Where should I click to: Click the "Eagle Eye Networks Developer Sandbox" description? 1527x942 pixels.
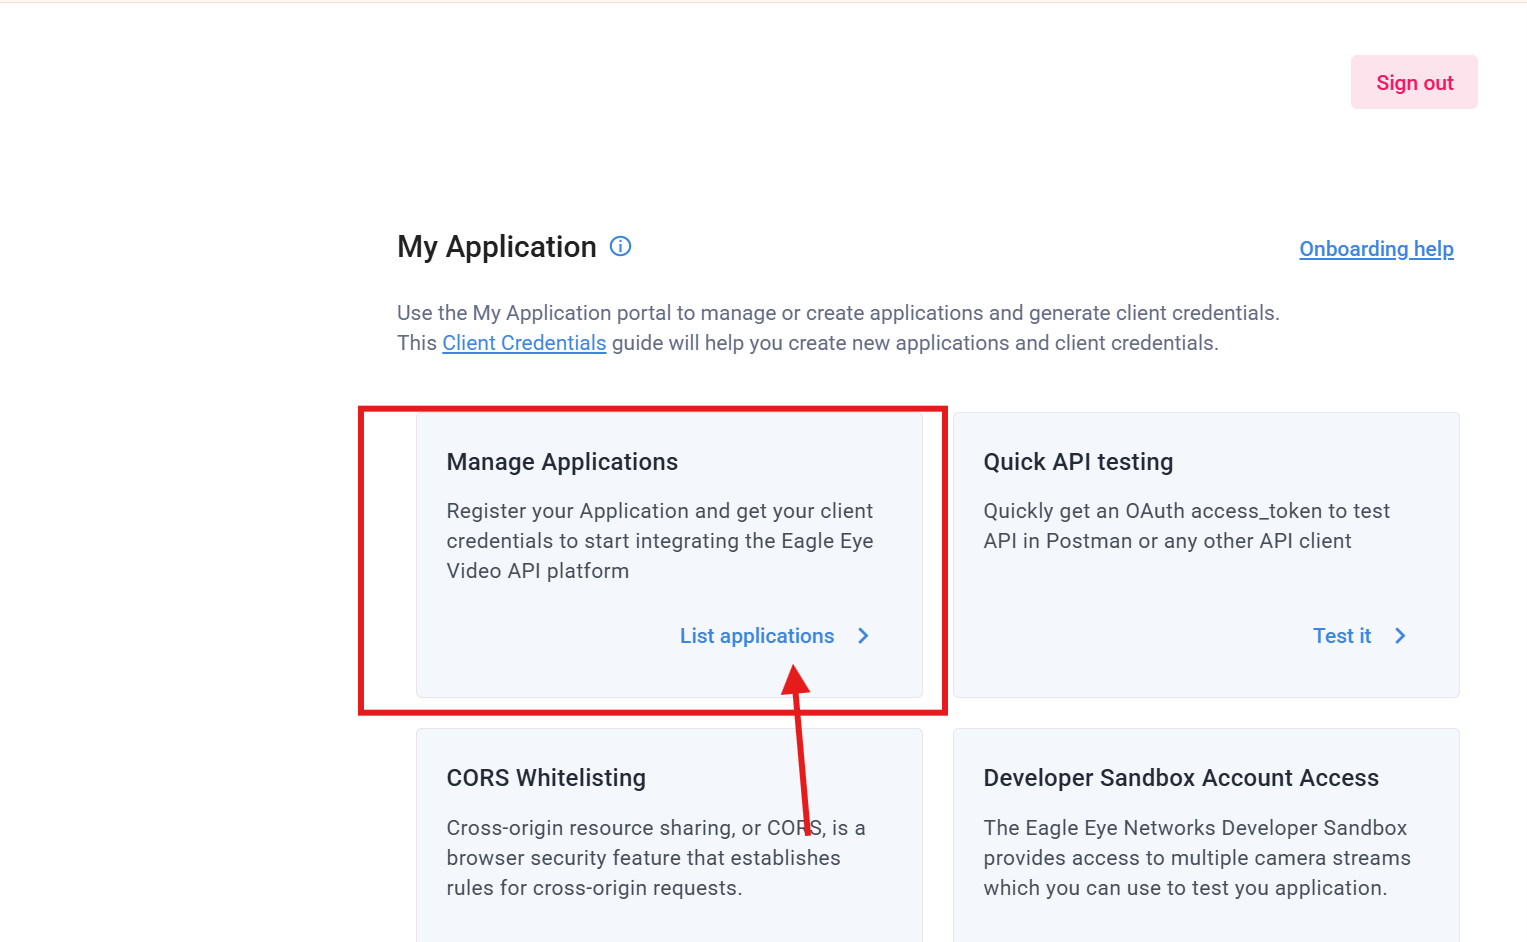1196,858
